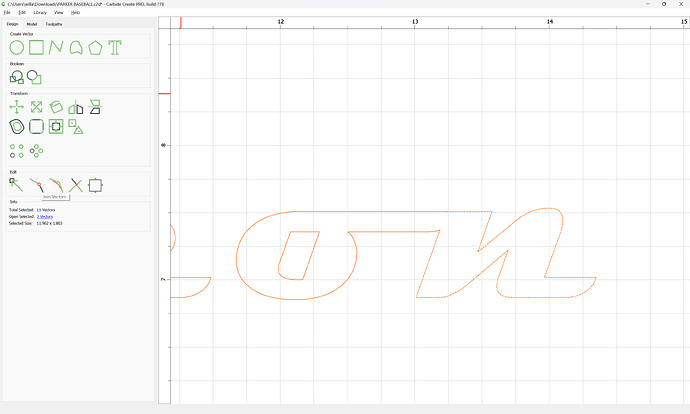Click the Join Vectors tool icon

coord(37,185)
